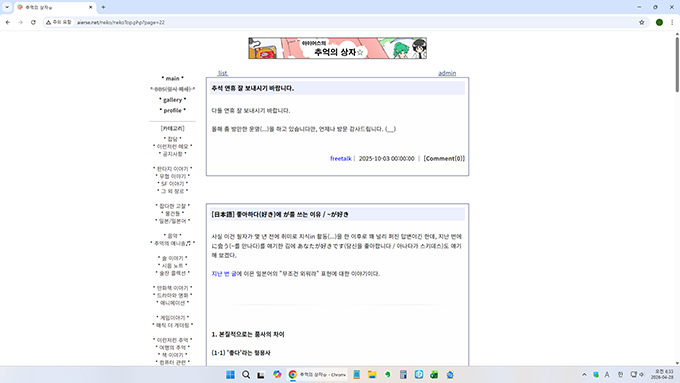Open the 술잔 콜렉션 category

[x=173, y=273]
